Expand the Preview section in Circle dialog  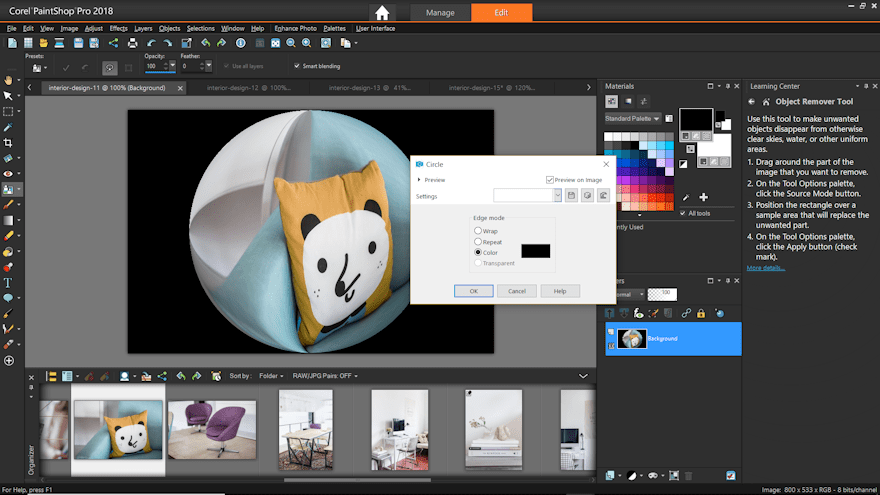[420, 180]
